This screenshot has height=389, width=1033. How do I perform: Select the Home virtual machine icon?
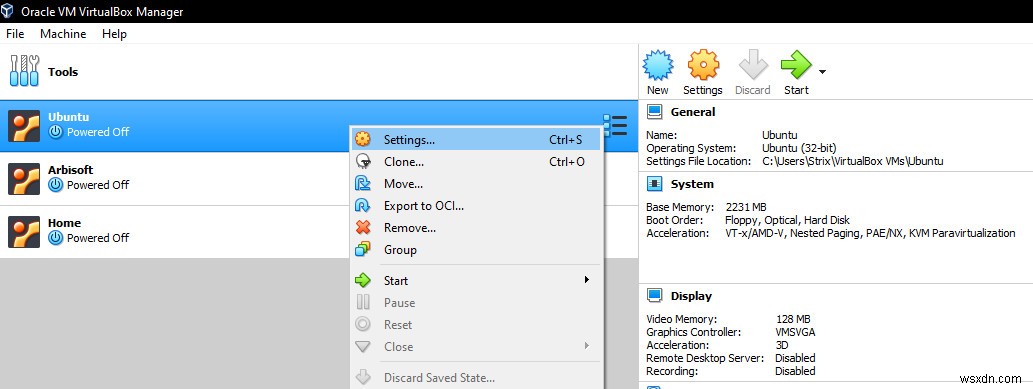coord(24,232)
